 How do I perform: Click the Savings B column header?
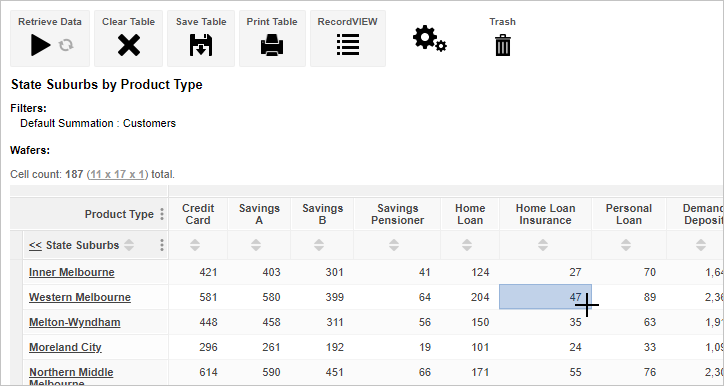(322, 214)
